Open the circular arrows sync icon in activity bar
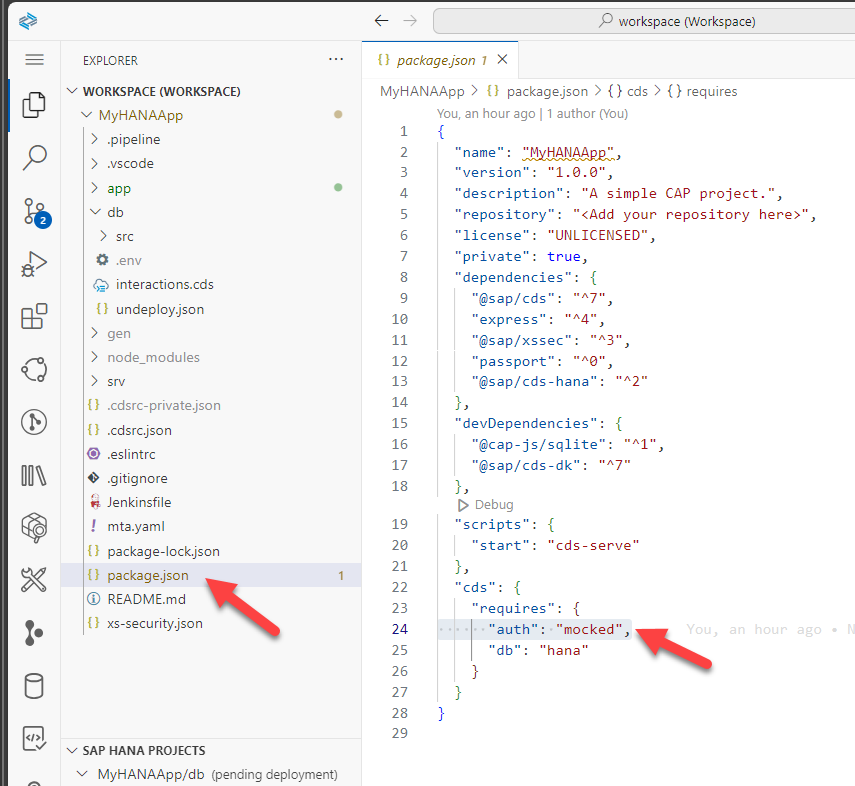This screenshot has width=855, height=786. (x=34, y=369)
